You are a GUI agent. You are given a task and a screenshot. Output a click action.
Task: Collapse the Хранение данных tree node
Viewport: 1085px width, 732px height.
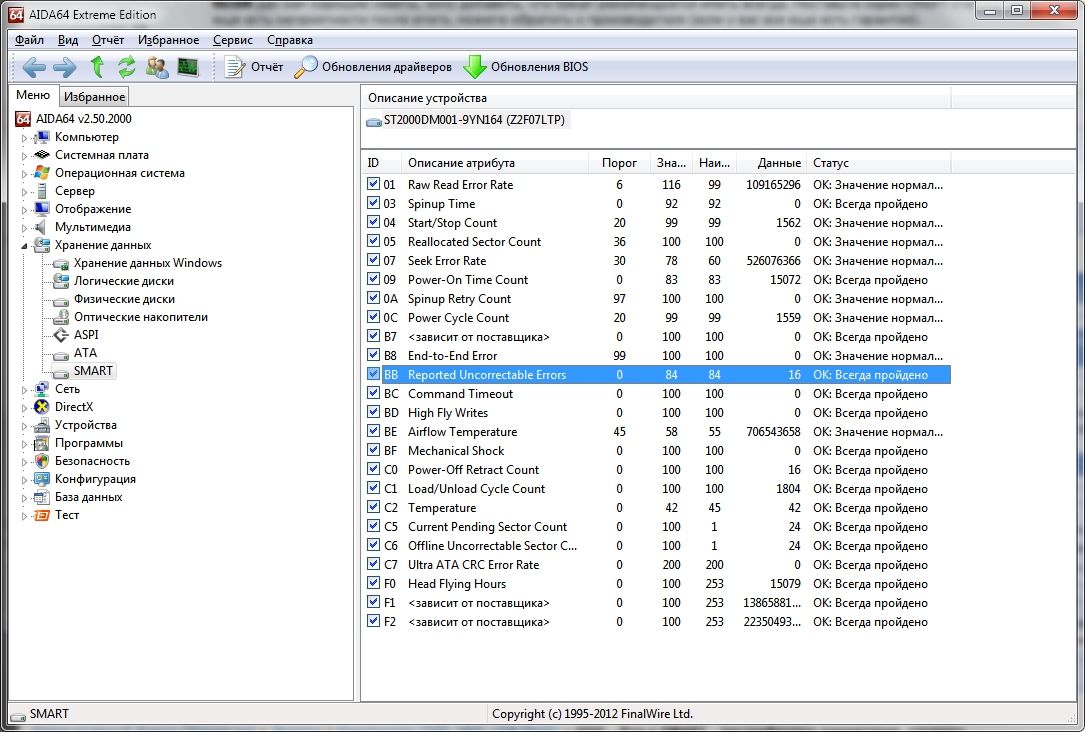click(x=25, y=245)
